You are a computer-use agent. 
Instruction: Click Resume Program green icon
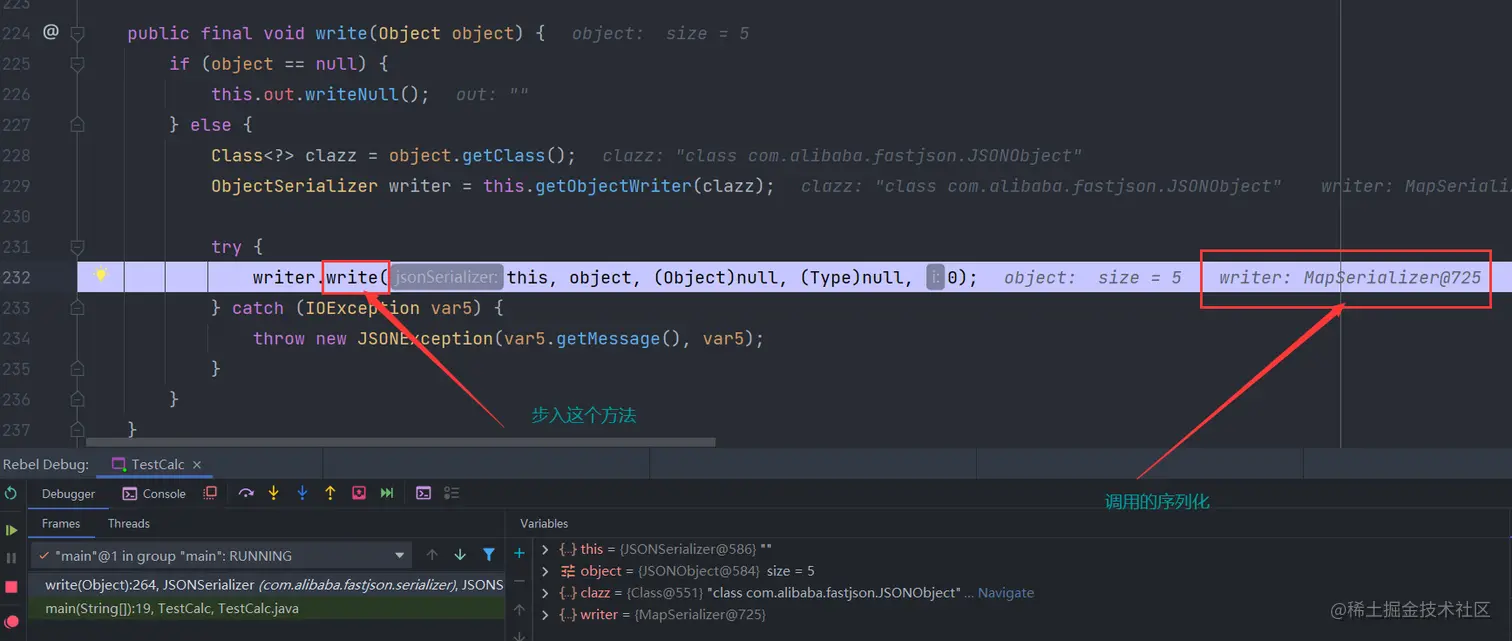coord(11,529)
